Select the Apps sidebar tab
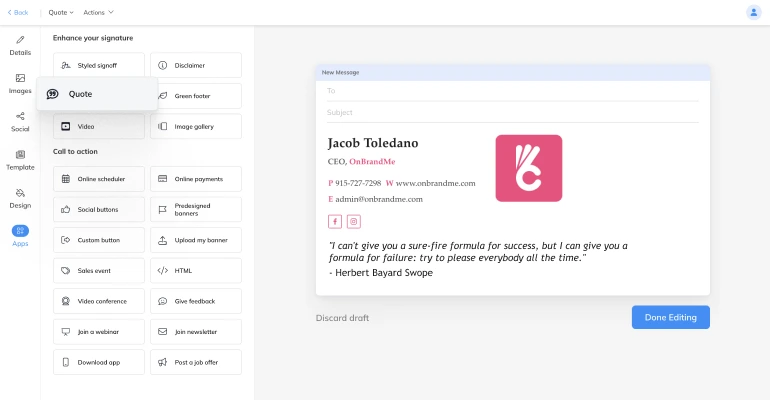Image resolution: width=770 pixels, height=400 pixels. (x=20, y=236)
